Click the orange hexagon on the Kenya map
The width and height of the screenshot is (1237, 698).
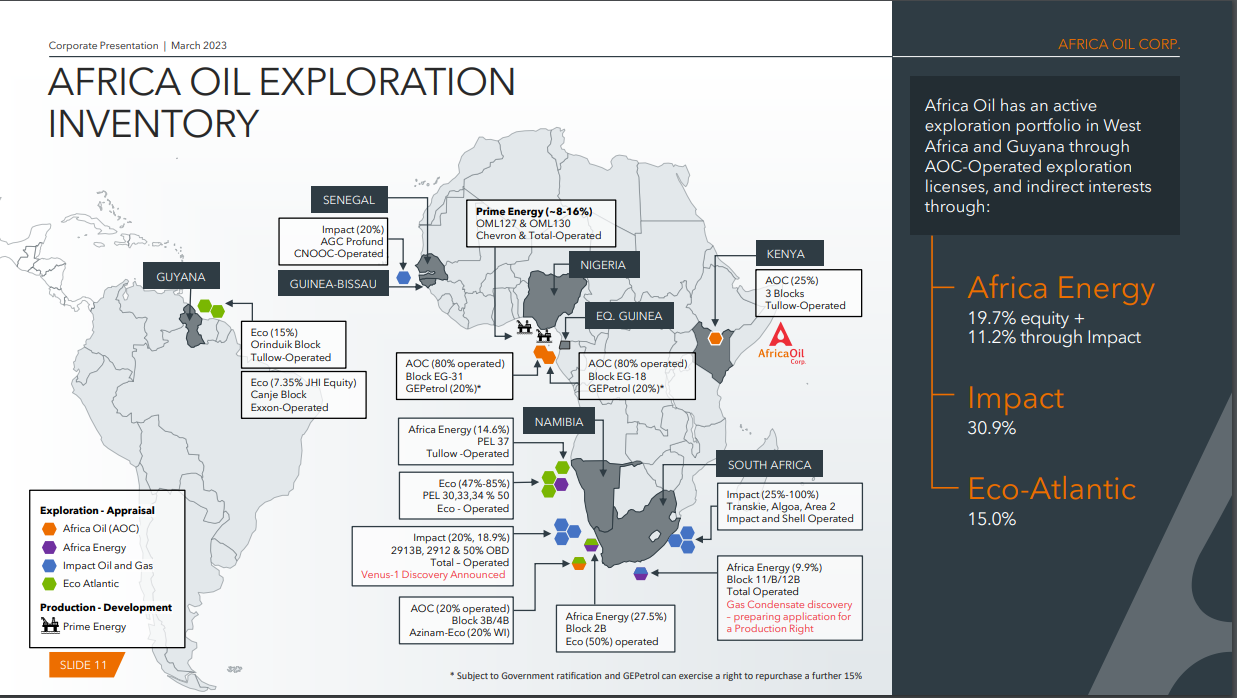pyautogui.click(x=716, y=338)
